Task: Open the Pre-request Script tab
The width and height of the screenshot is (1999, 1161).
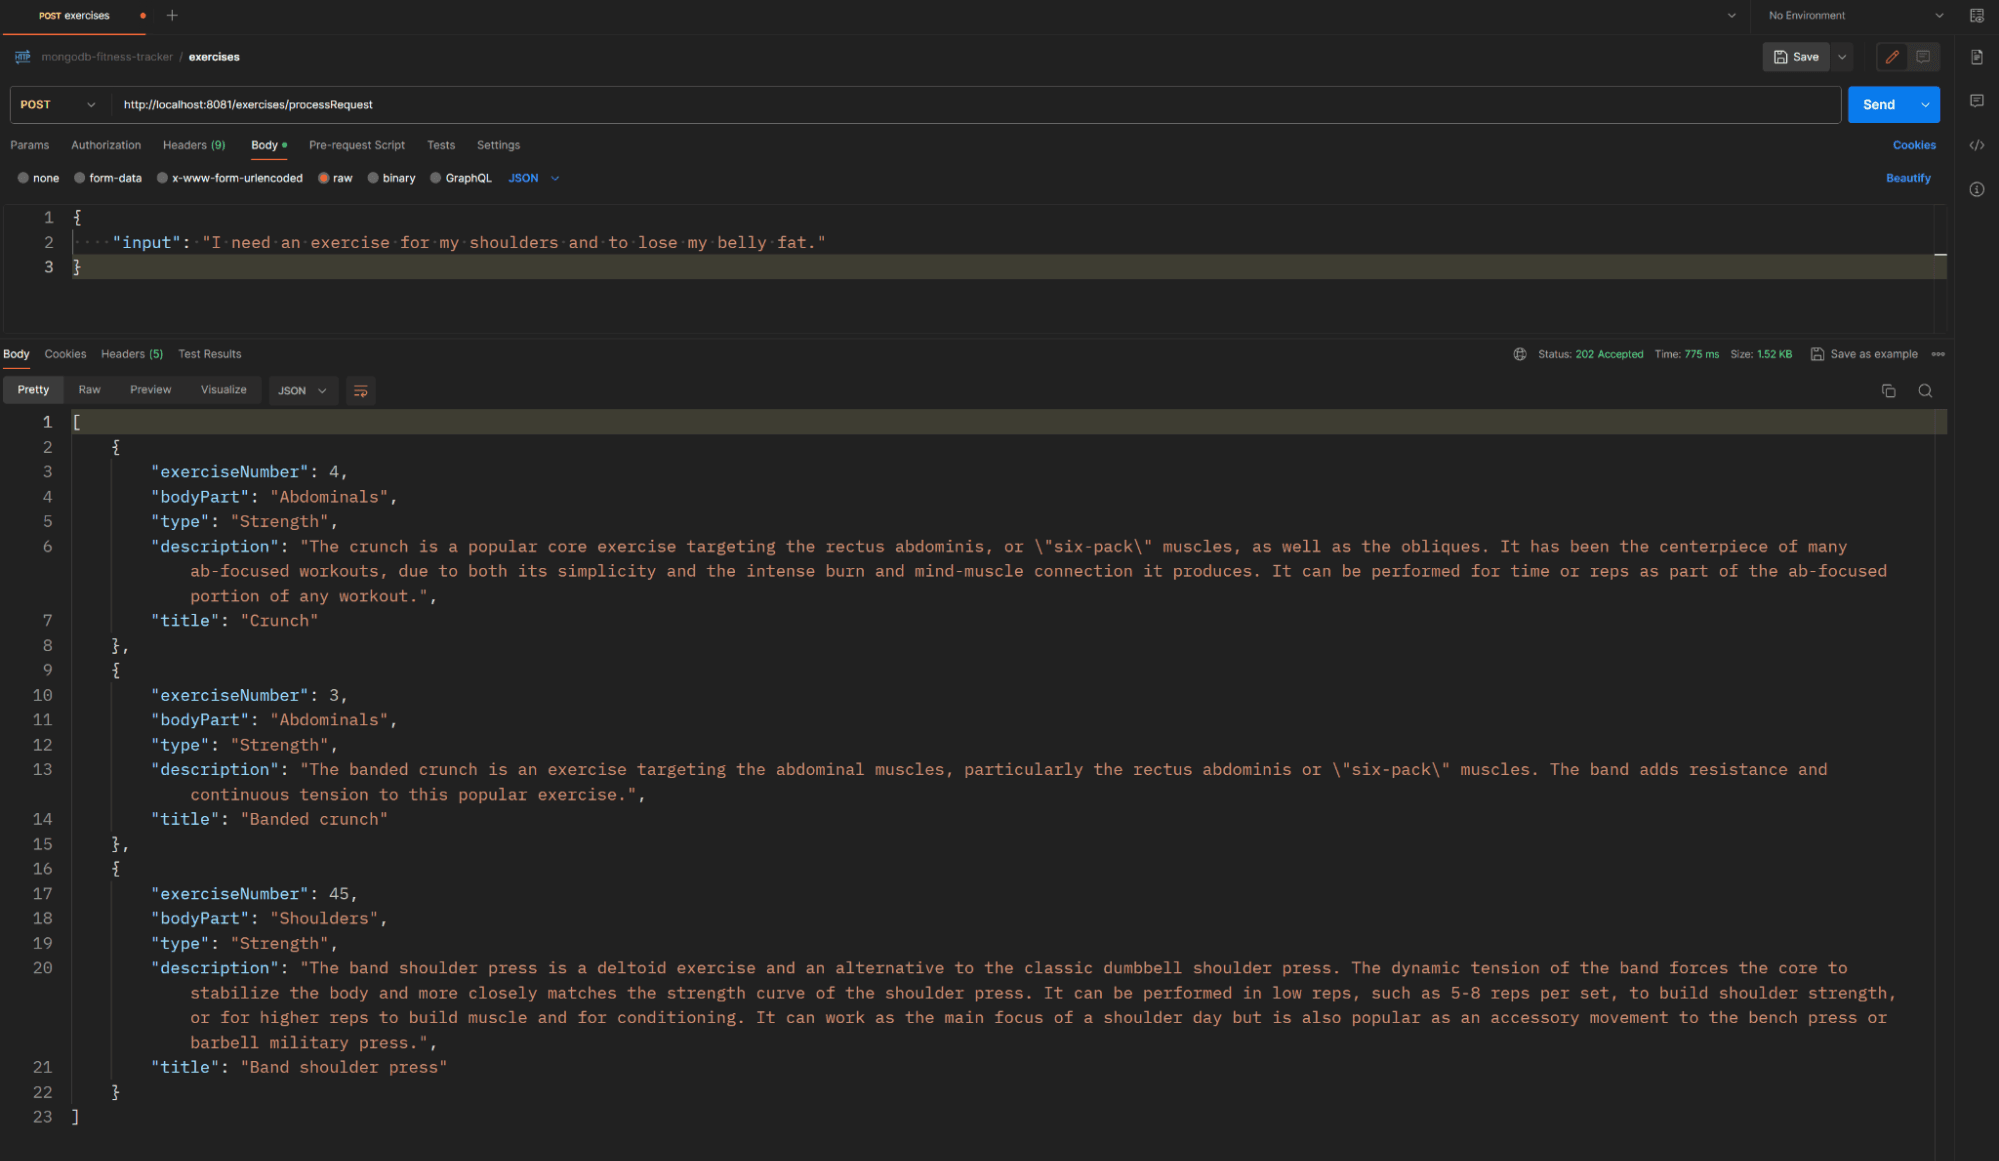Action: (x=357, y=145)
